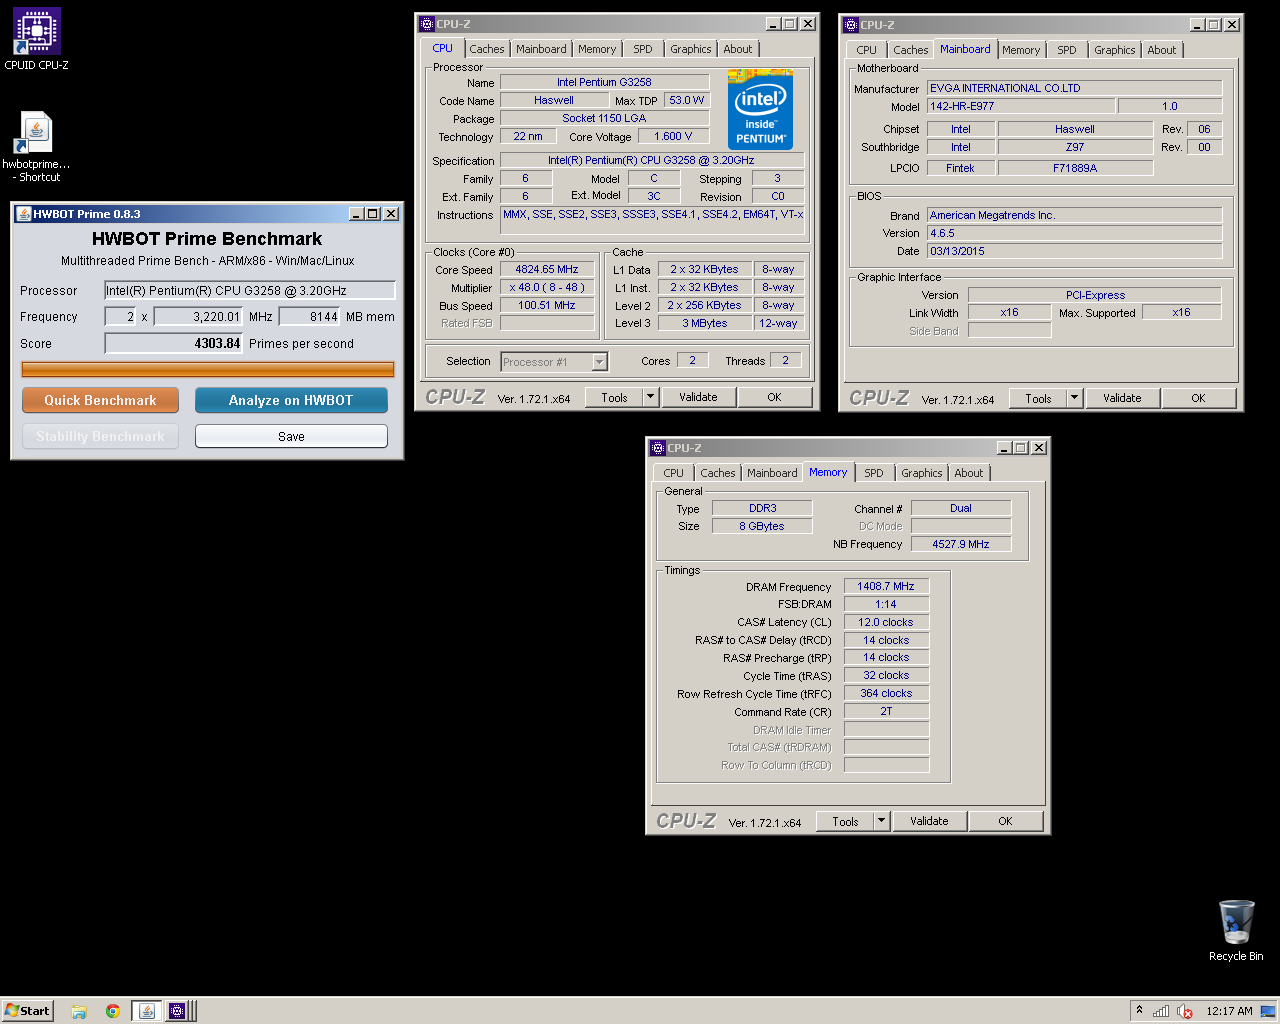
Task: Open Graphics tab in Mainboard window
Action: coord(1115,50)
